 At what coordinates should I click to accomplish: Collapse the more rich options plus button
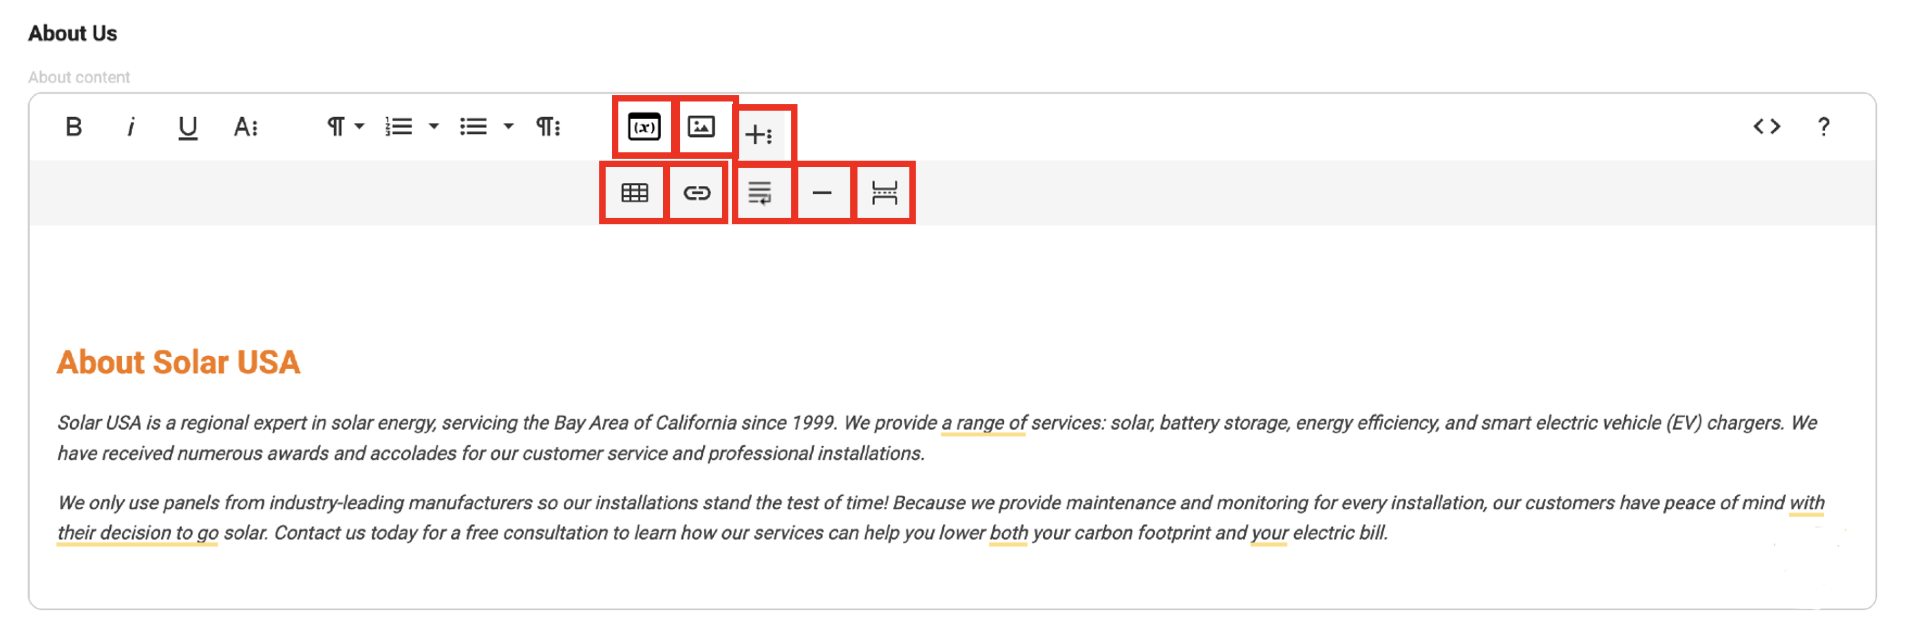pyautogui.click(x=759, y=134)
